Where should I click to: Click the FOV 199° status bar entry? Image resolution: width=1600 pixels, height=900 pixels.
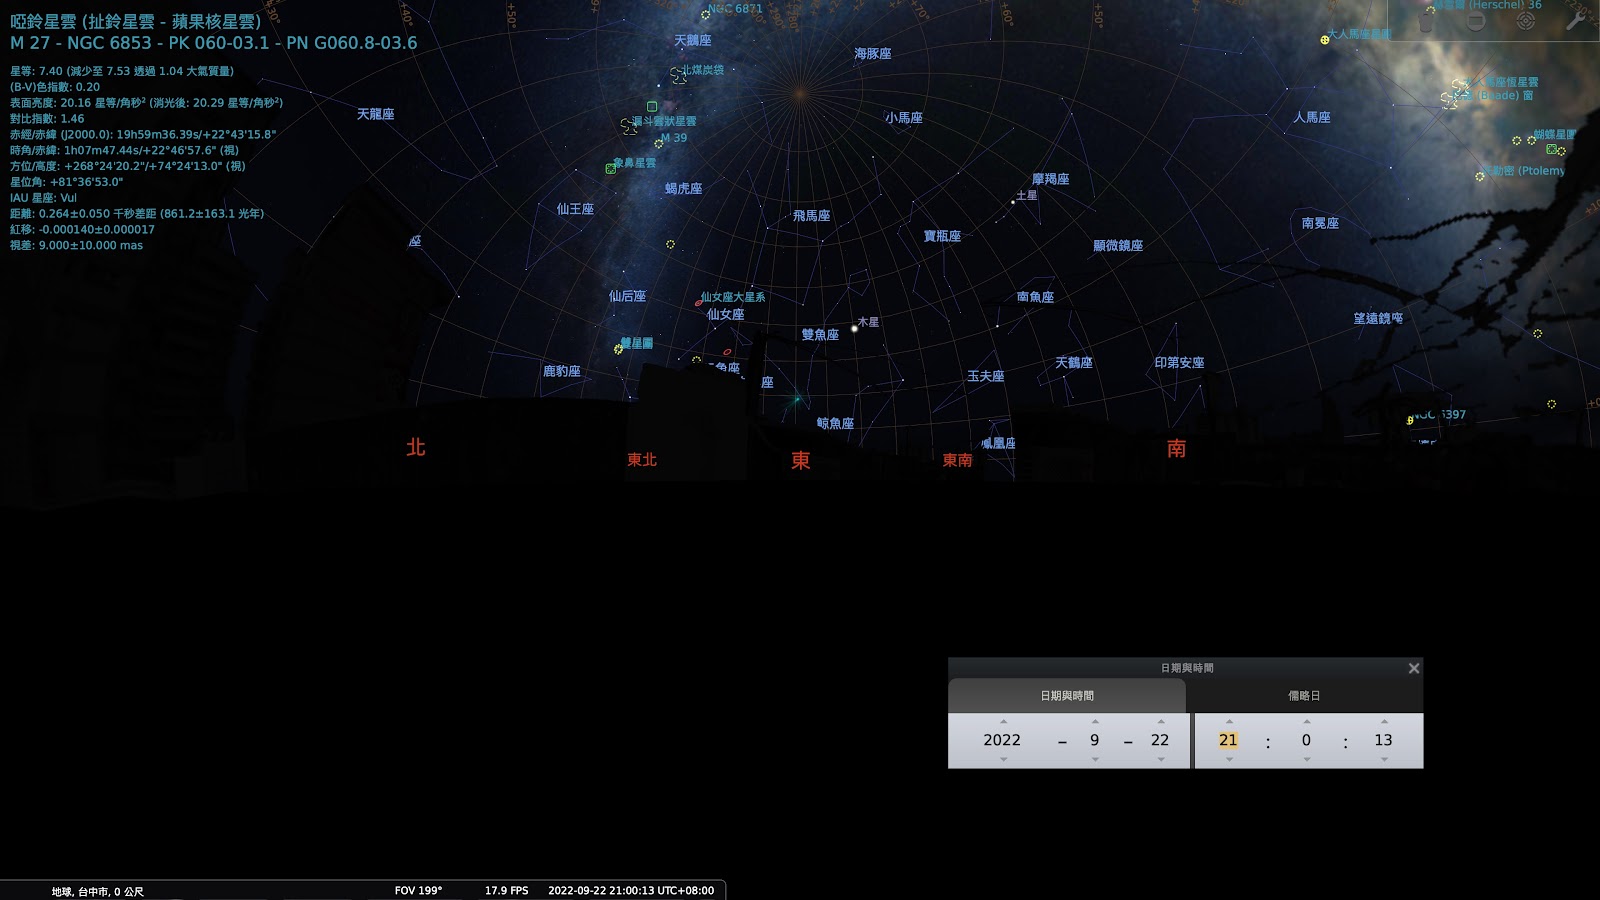418,890
